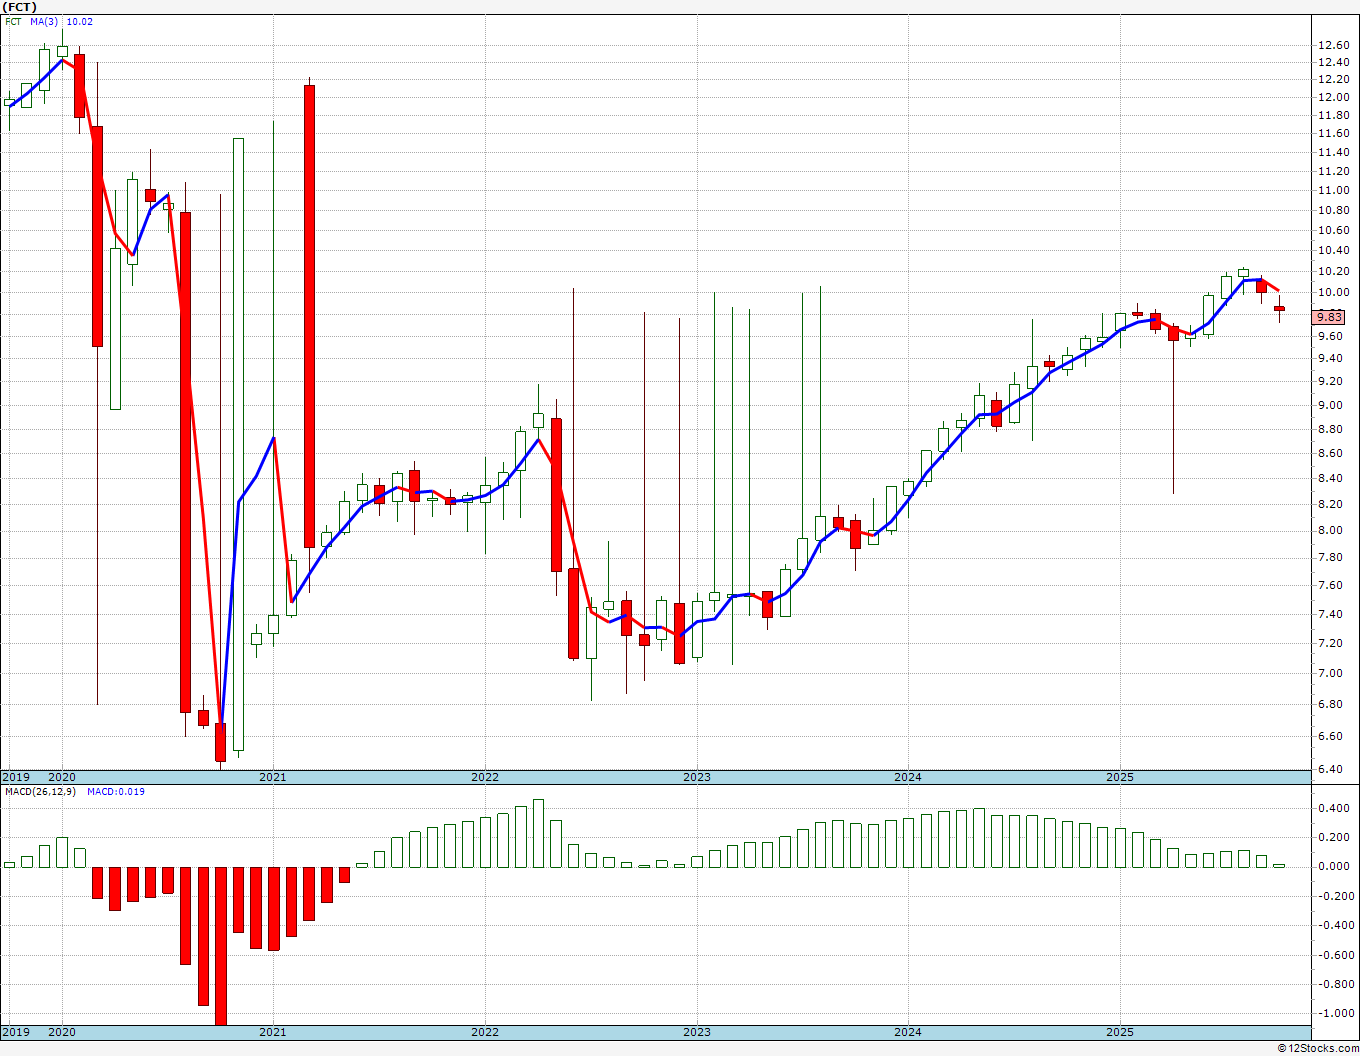Image resolution: width=1360 pixels, height=1056 pixels.
Task: Click the 0.000 MACD axis label
Action: (x=1336, y=867)
